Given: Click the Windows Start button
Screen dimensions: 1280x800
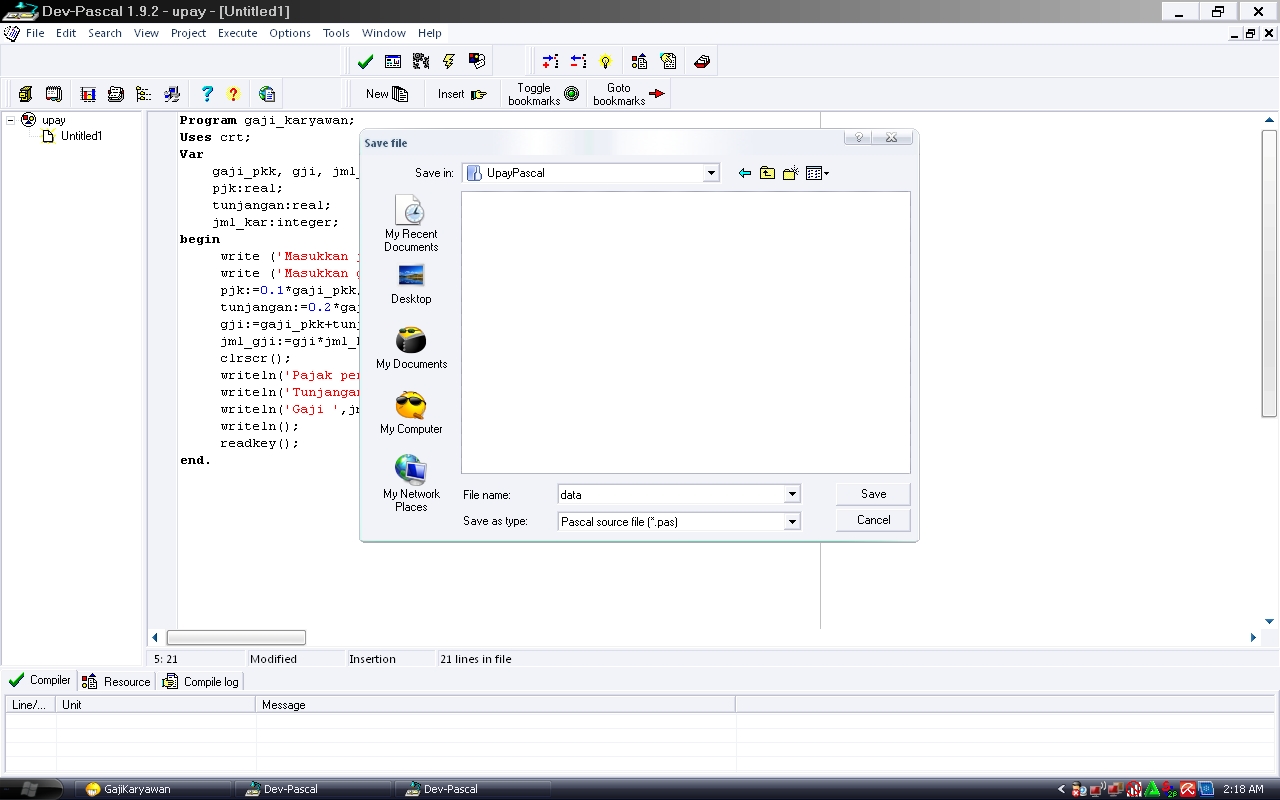Looking at the screenshot, I should pyautogui.click(x=30, y=789).
